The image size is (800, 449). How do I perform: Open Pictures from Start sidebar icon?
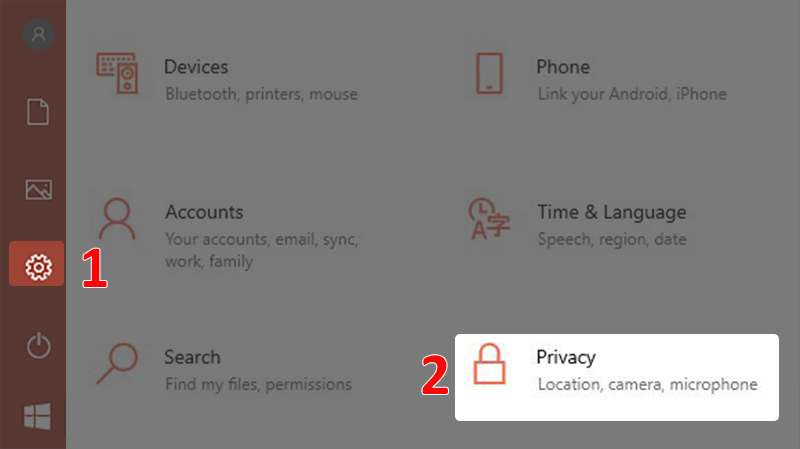(38, 189)
